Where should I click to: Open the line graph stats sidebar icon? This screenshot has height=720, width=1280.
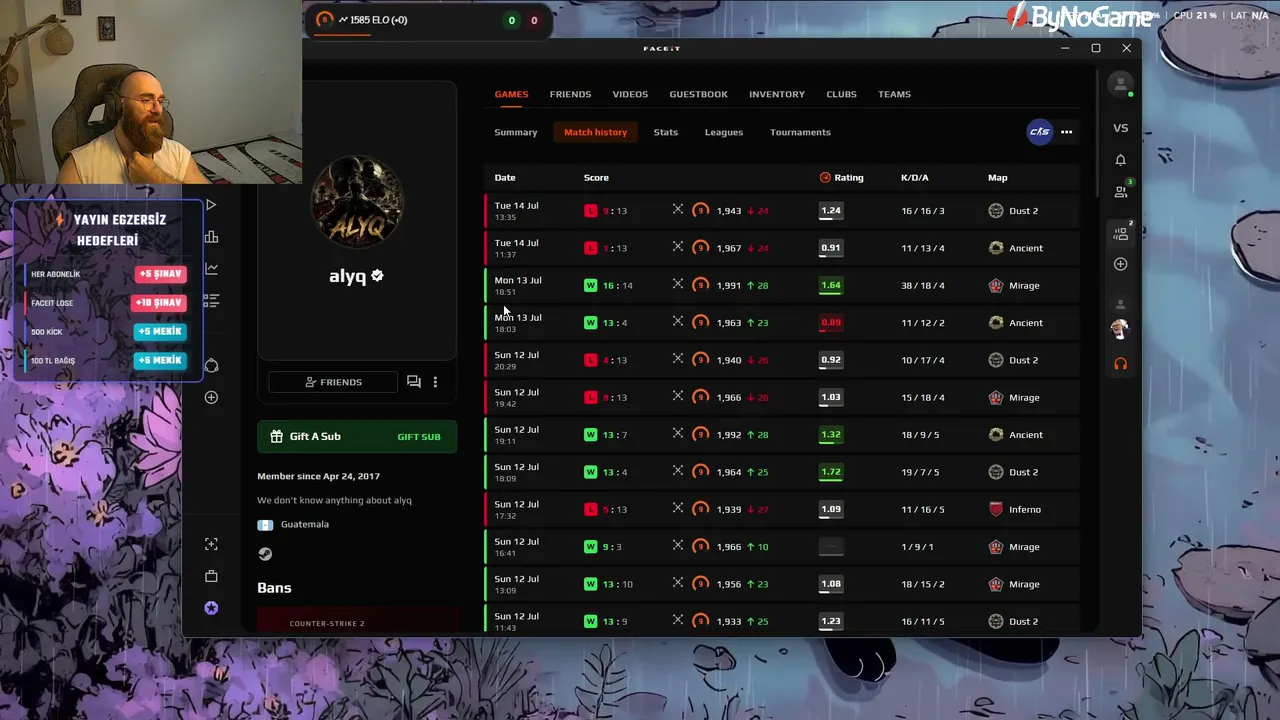pos(211,269)
